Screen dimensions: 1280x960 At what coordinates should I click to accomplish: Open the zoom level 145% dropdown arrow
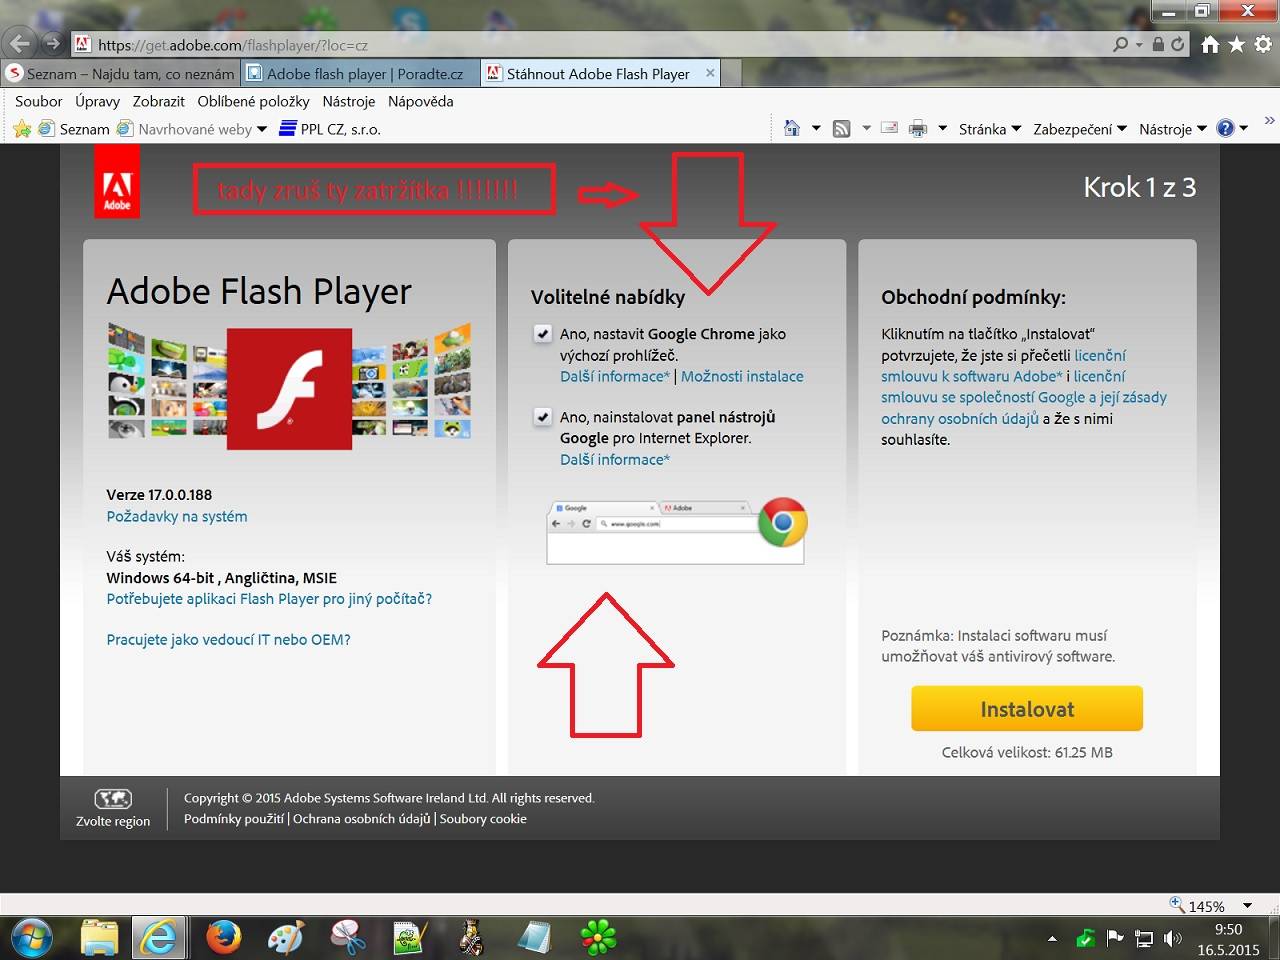pyautogui.click(x=1247, y=906)
